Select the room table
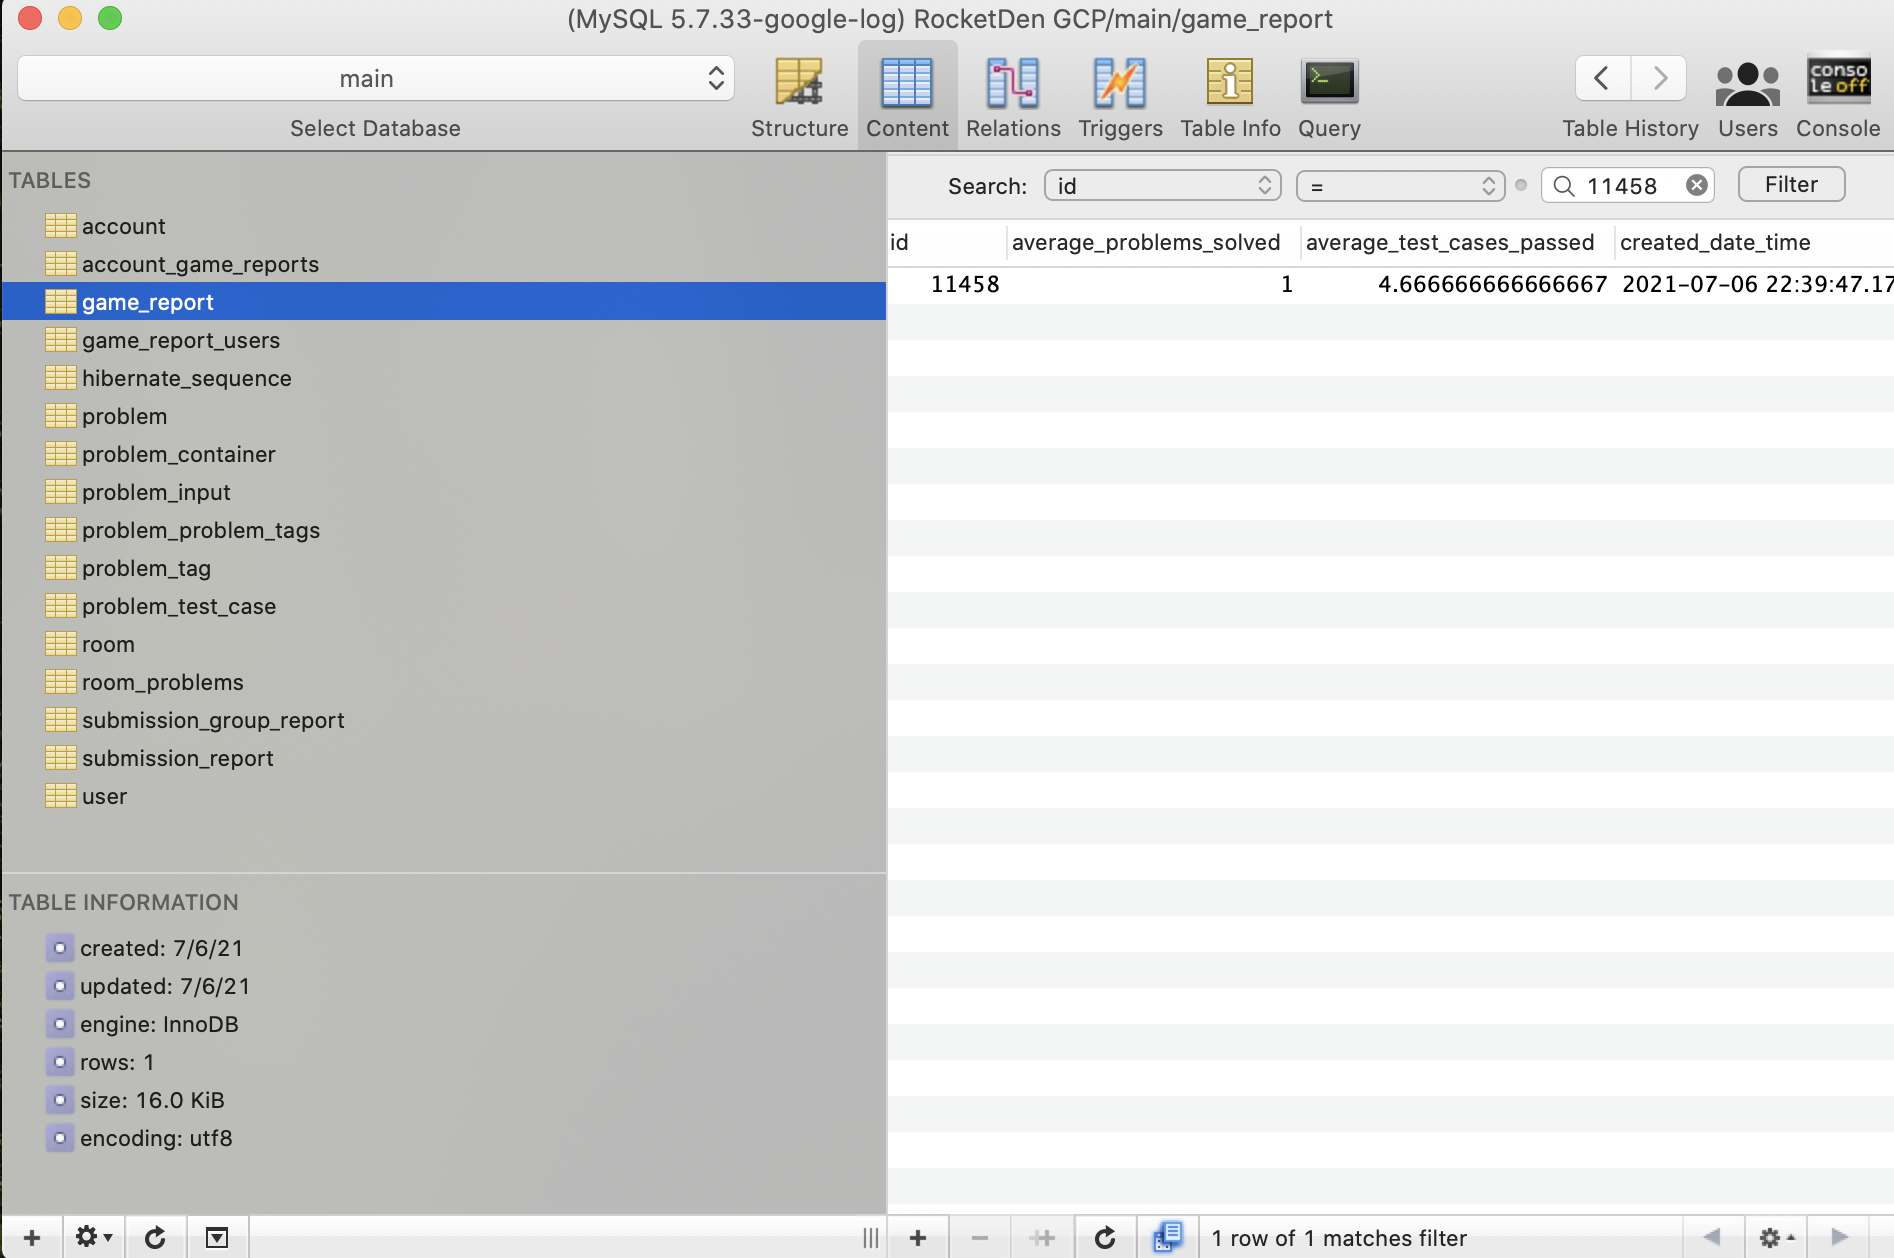This screenshot has height=1258, width=1894. coord(444,644)
